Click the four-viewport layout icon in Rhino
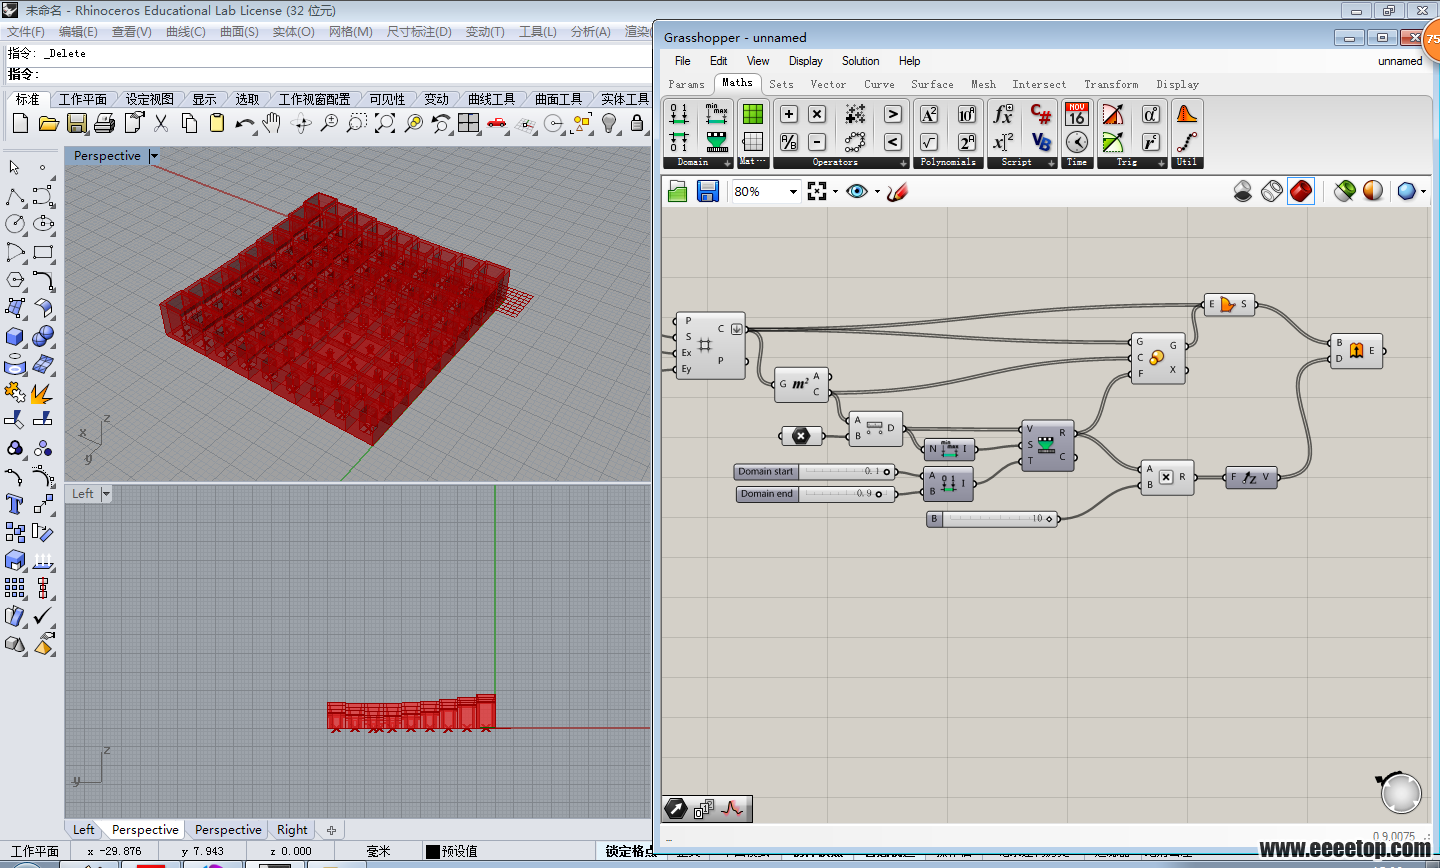This screenshot has width=1440, height=868. (469, 124)
